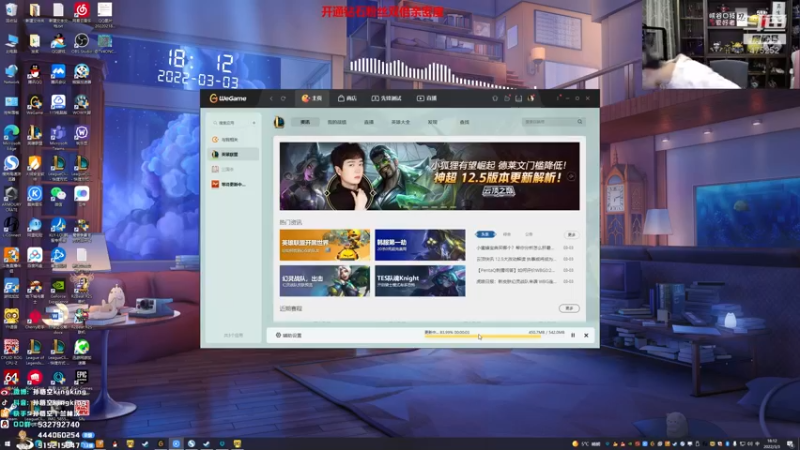Image resolution: width=800 pixels, height=450 pixels.
Task: Open the WeGame live stream tab (直播)
Action: tap(427, 98)
